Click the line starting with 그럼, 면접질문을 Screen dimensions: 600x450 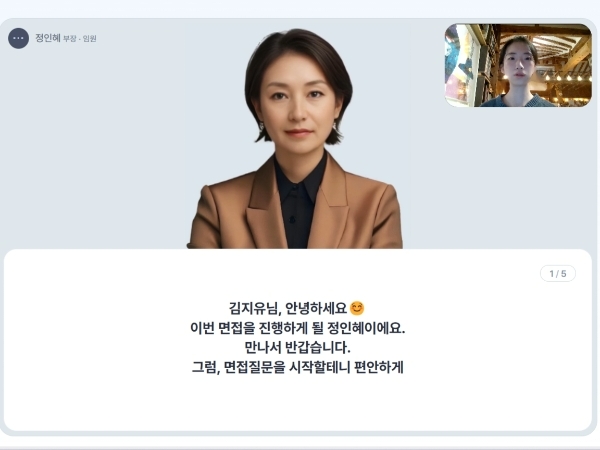pos(298,367)
